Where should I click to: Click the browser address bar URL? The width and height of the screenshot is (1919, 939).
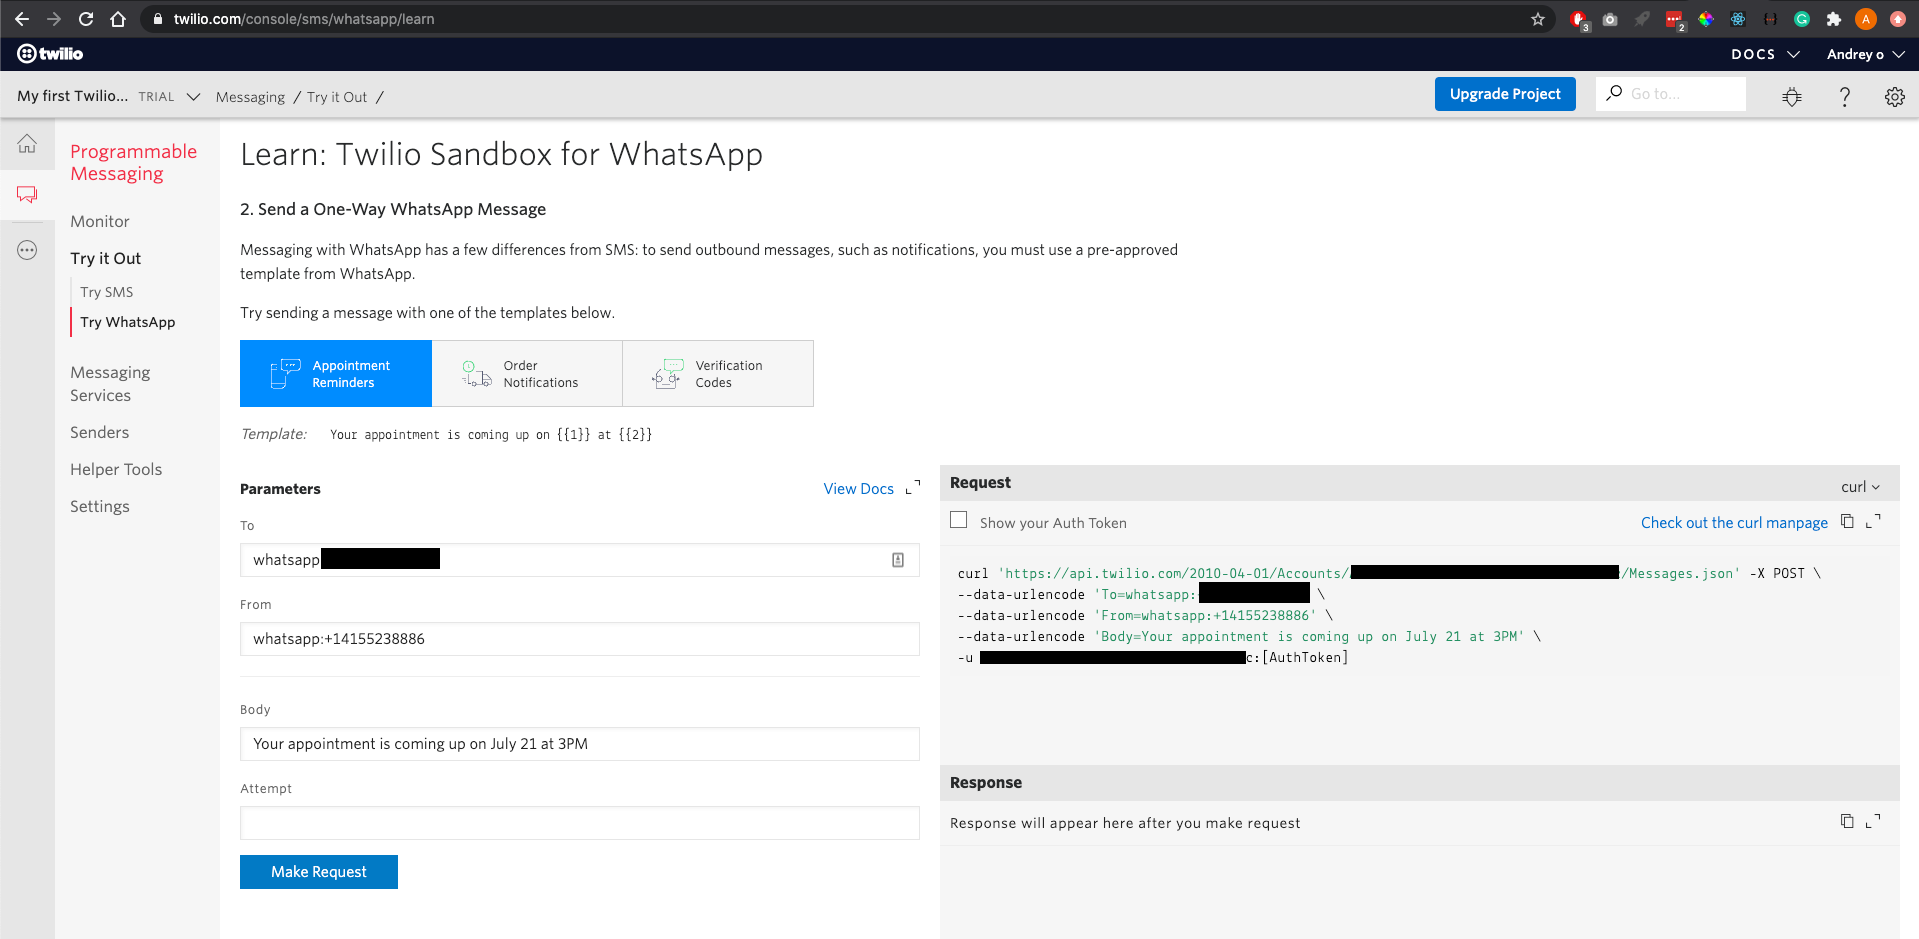point(304,19)
